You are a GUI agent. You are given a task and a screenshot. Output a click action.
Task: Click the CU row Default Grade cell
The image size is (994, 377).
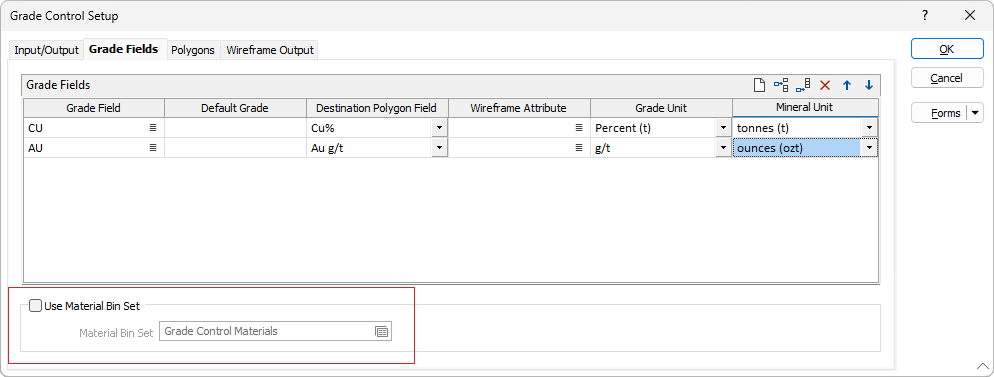pos(235,127)
